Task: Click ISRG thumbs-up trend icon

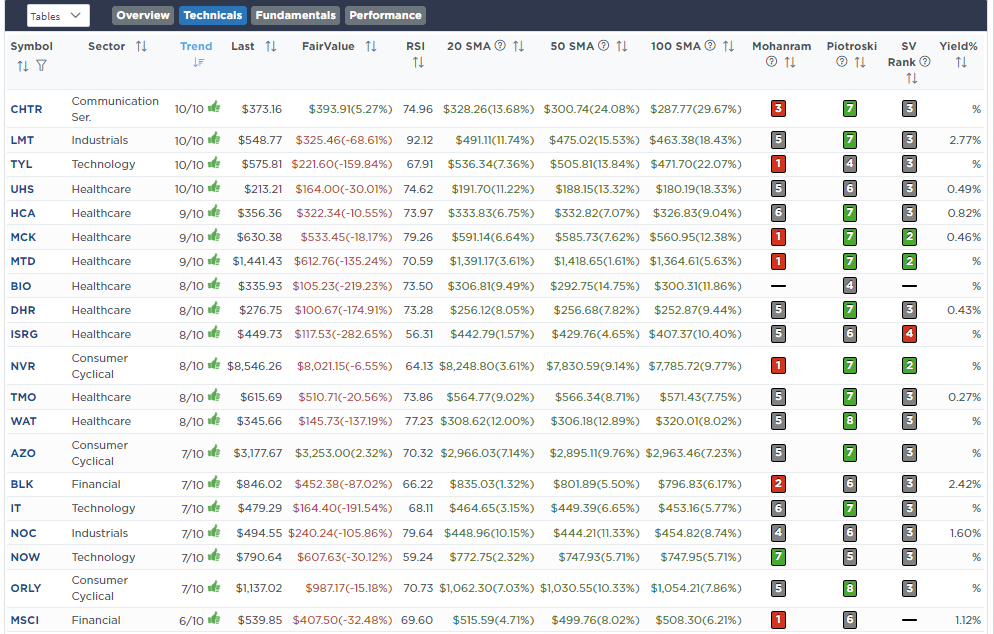Action: tap(214, 332)
